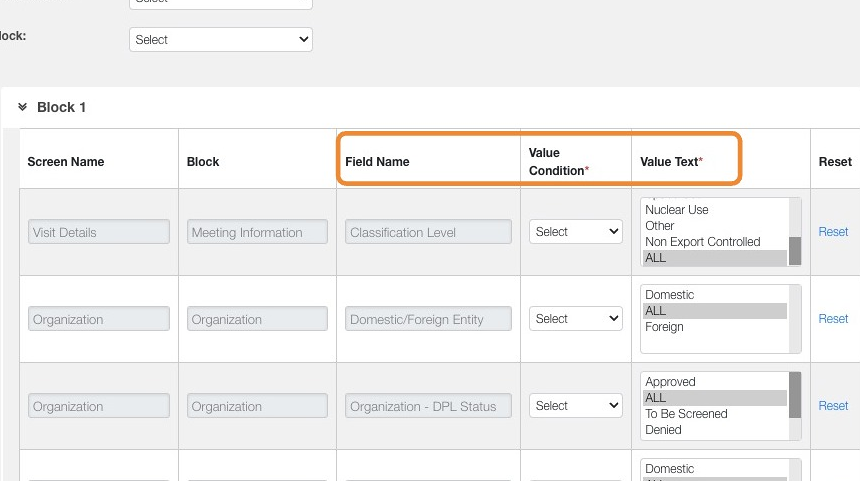Reset the Organization - DPL Status row
Viewport: 860px width, 481px height.
[833, 406]
